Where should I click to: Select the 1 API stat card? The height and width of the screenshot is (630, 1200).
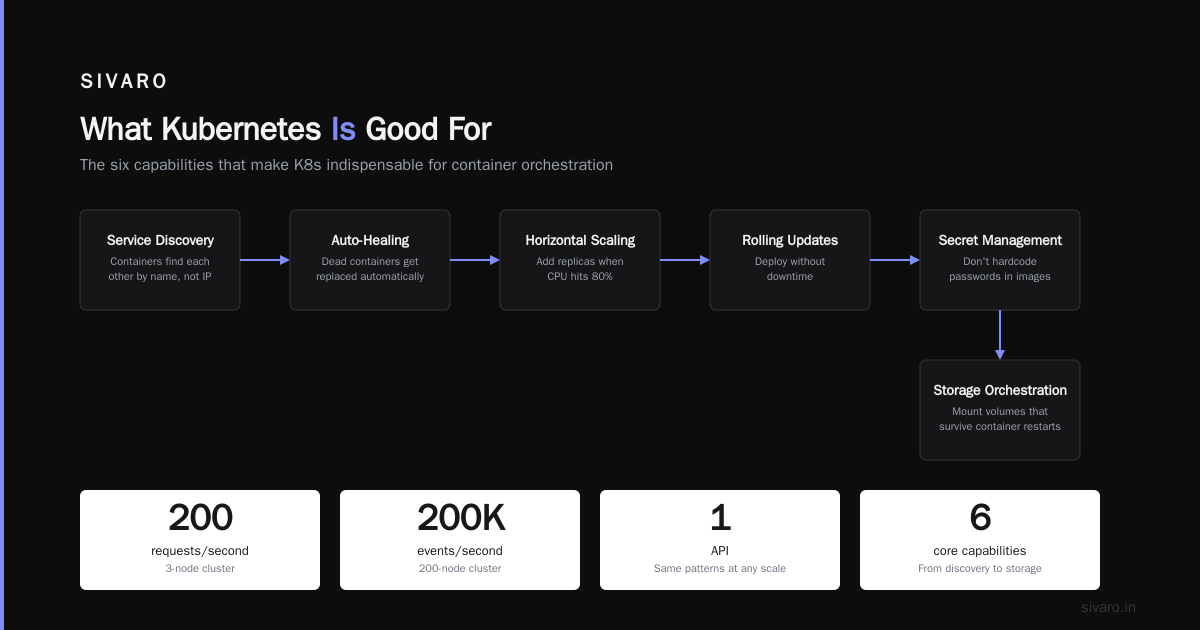(x=720, y=540)
